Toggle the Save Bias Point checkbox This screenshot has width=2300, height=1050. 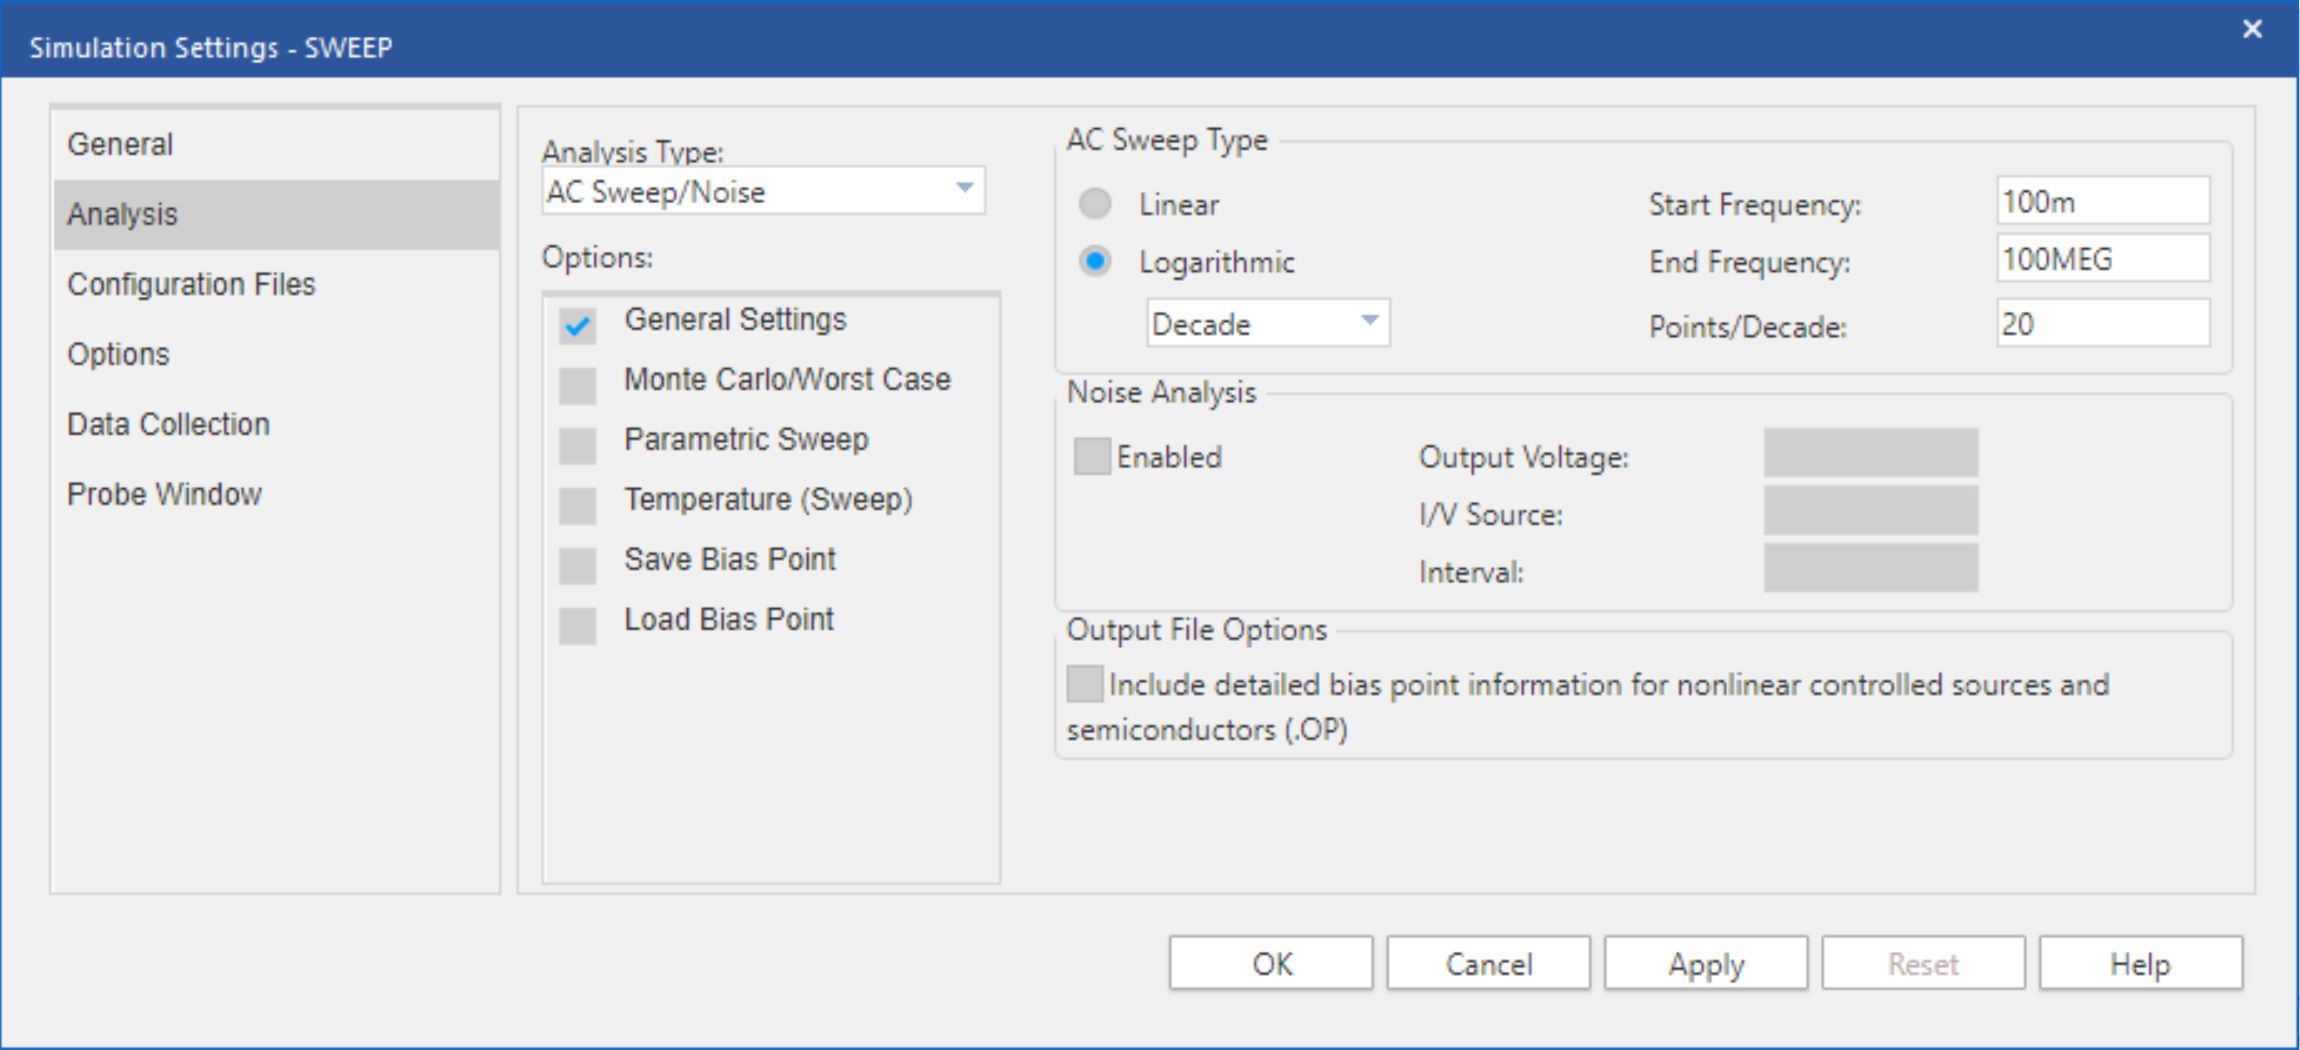pyautogui.click(x=577, y=565)
